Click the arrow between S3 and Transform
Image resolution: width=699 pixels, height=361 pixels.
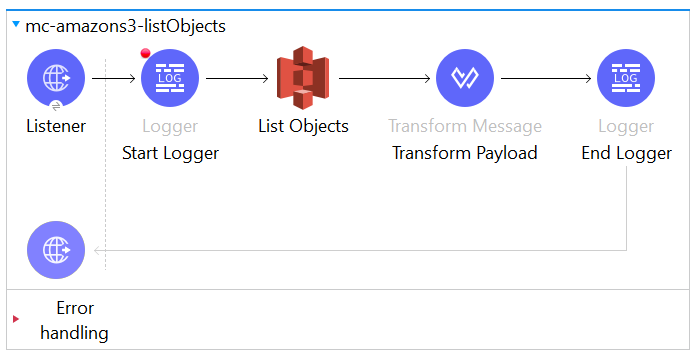click(384, 78)
